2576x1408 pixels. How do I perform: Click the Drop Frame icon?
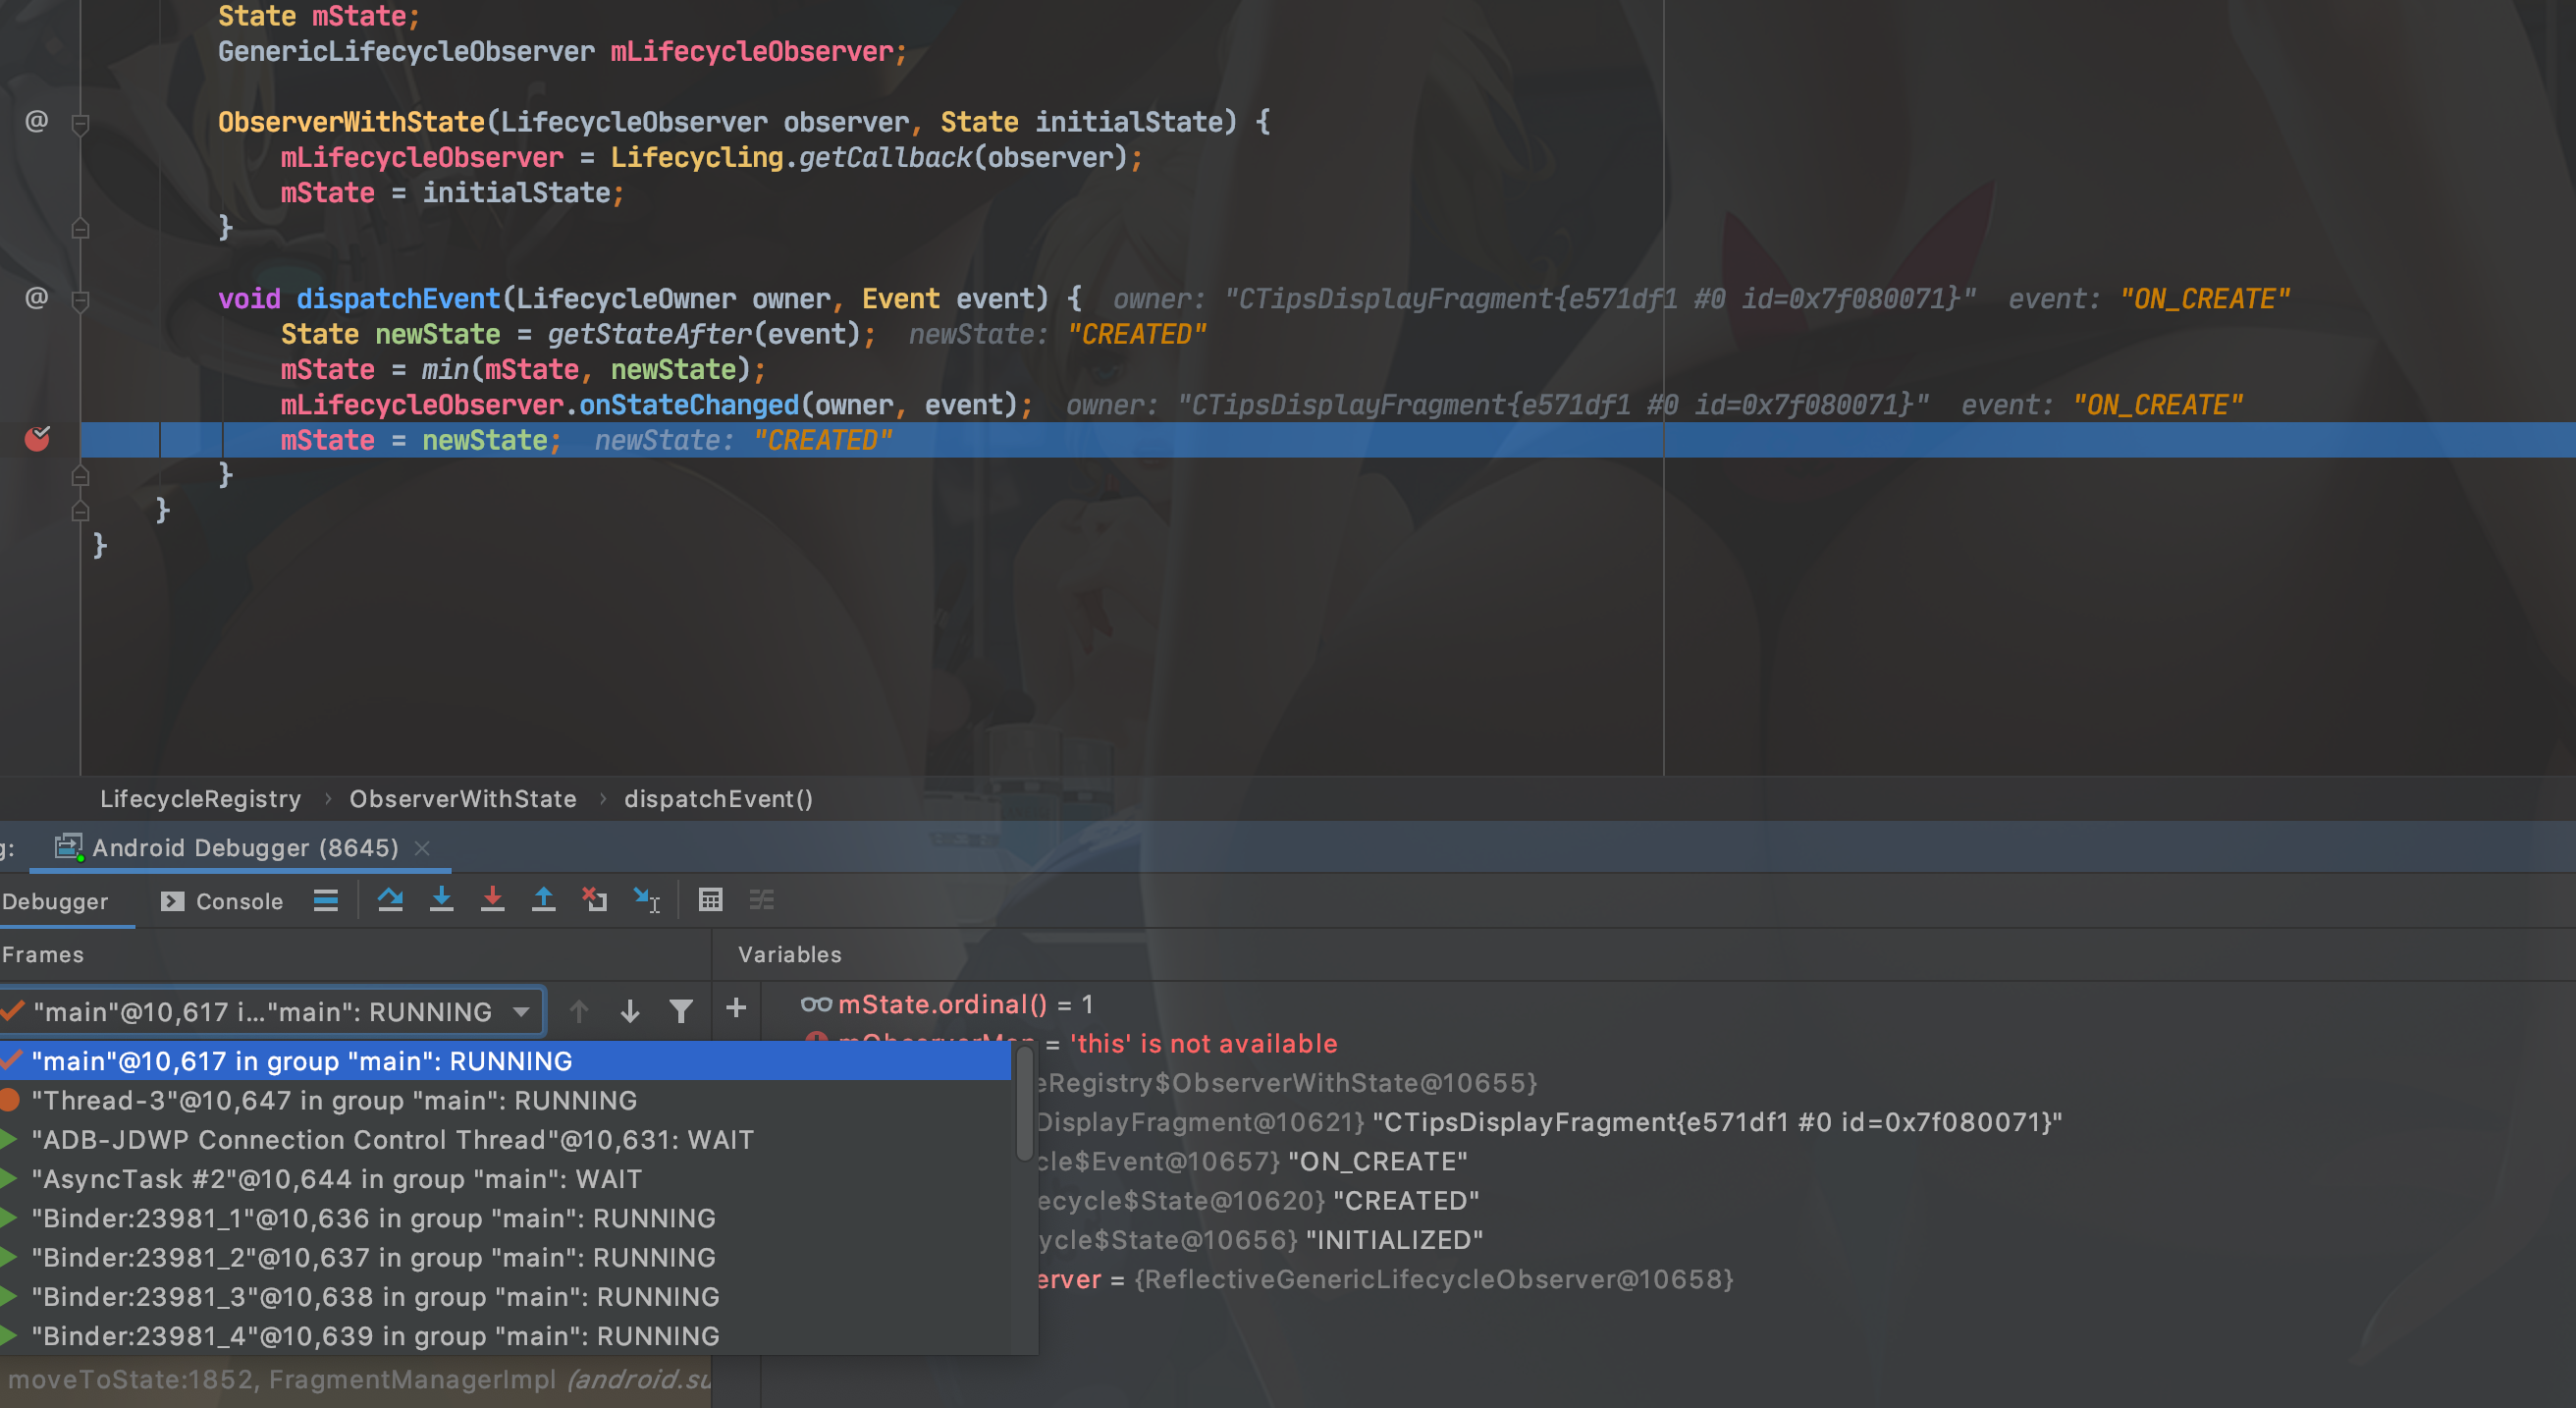(x=595, y=900)
